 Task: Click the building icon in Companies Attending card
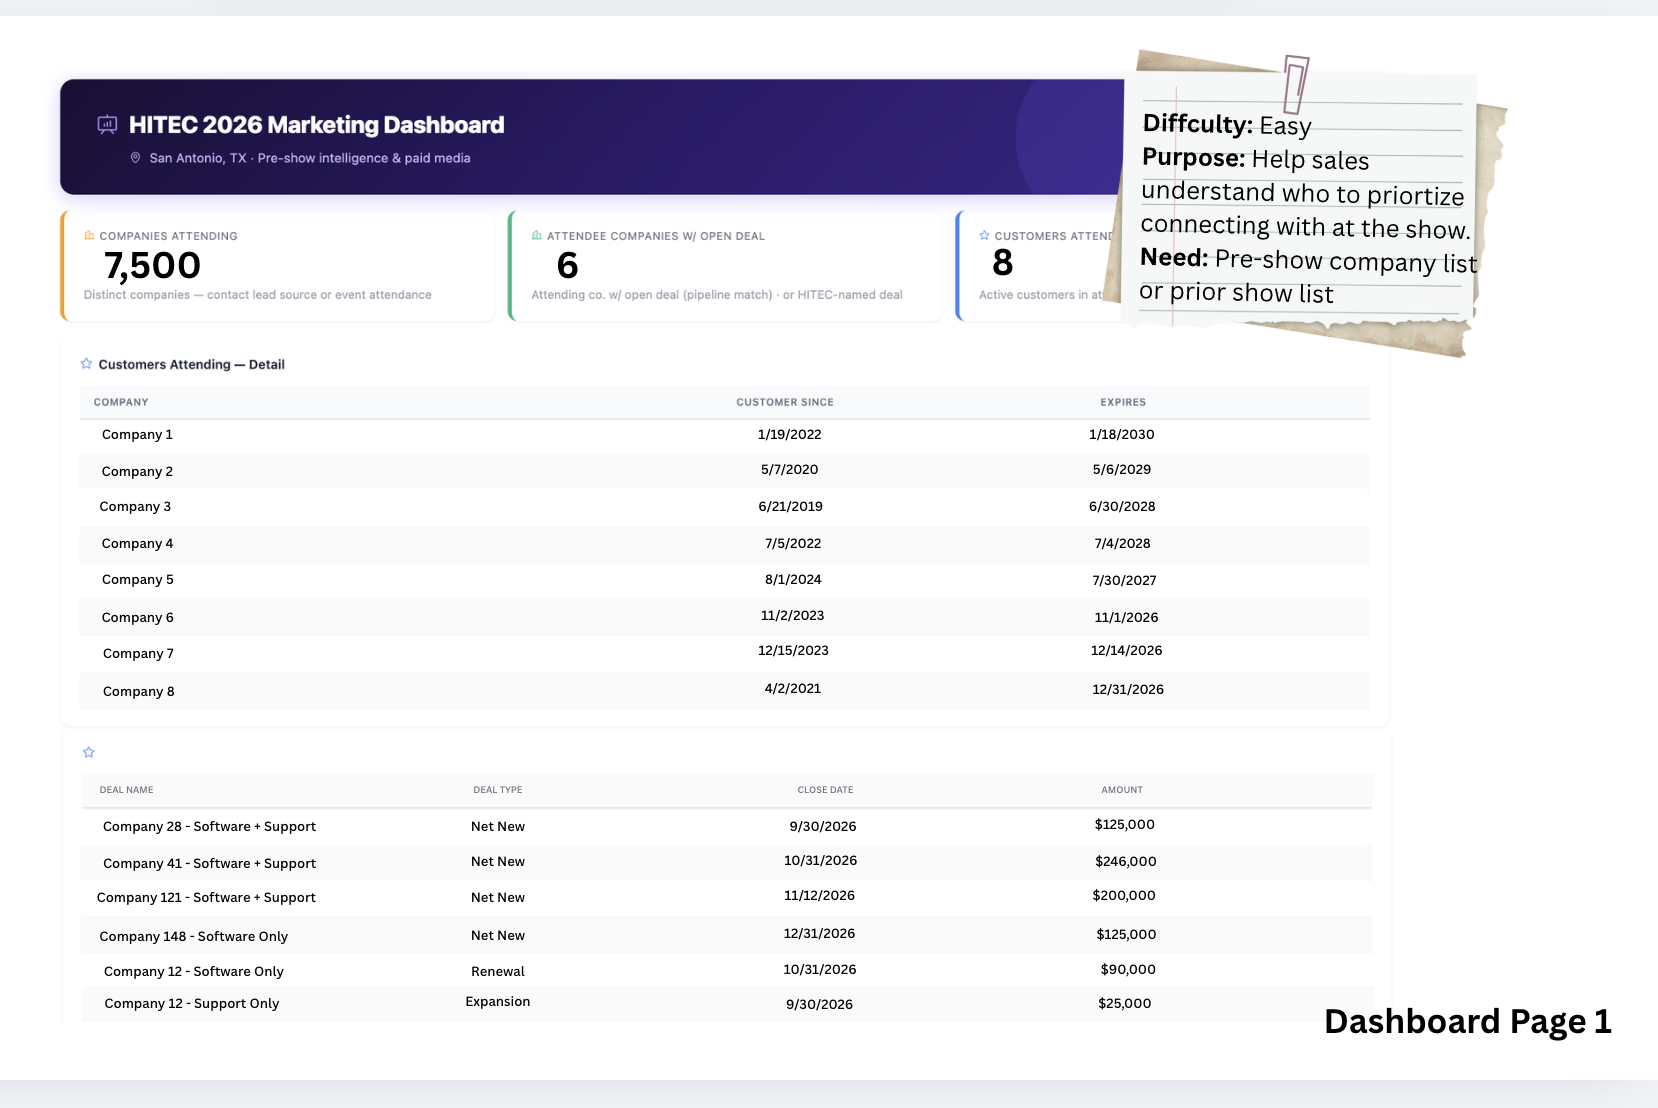click(x=89, y=236)
